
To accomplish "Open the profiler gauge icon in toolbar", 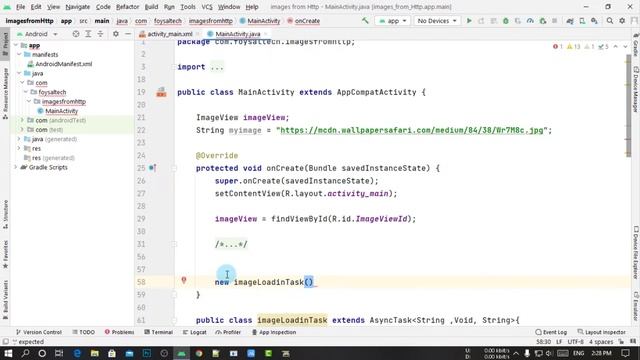I will [x=530, y=20].
